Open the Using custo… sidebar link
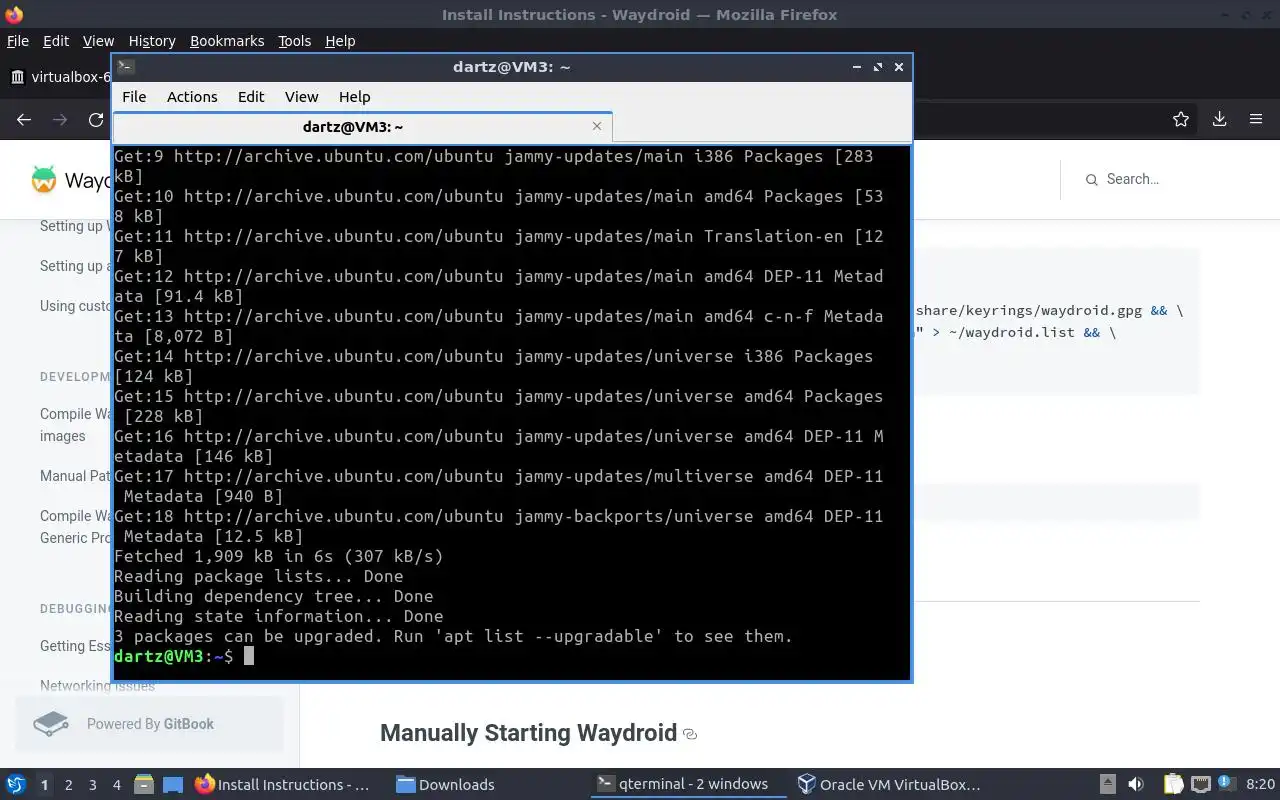 (76, 306)
